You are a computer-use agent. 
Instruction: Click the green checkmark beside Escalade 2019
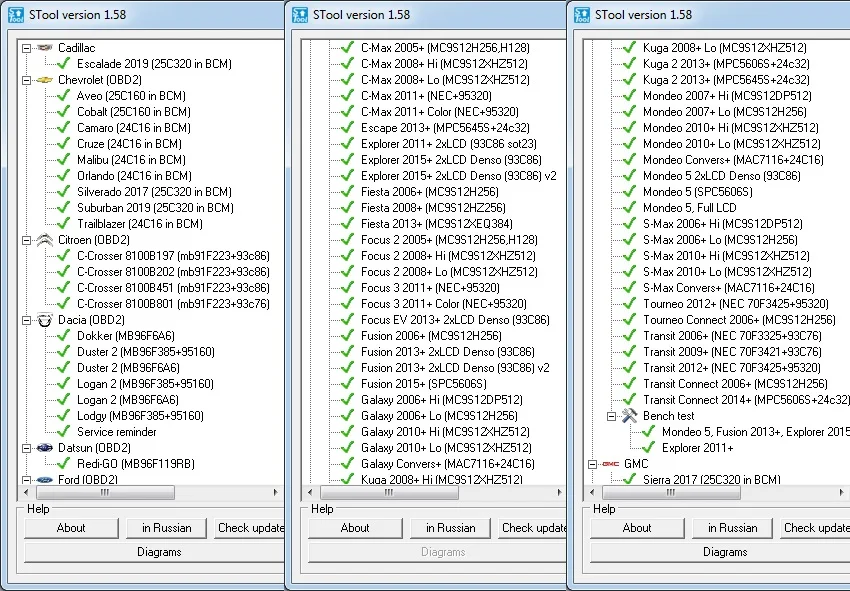(x=63, y=63)
